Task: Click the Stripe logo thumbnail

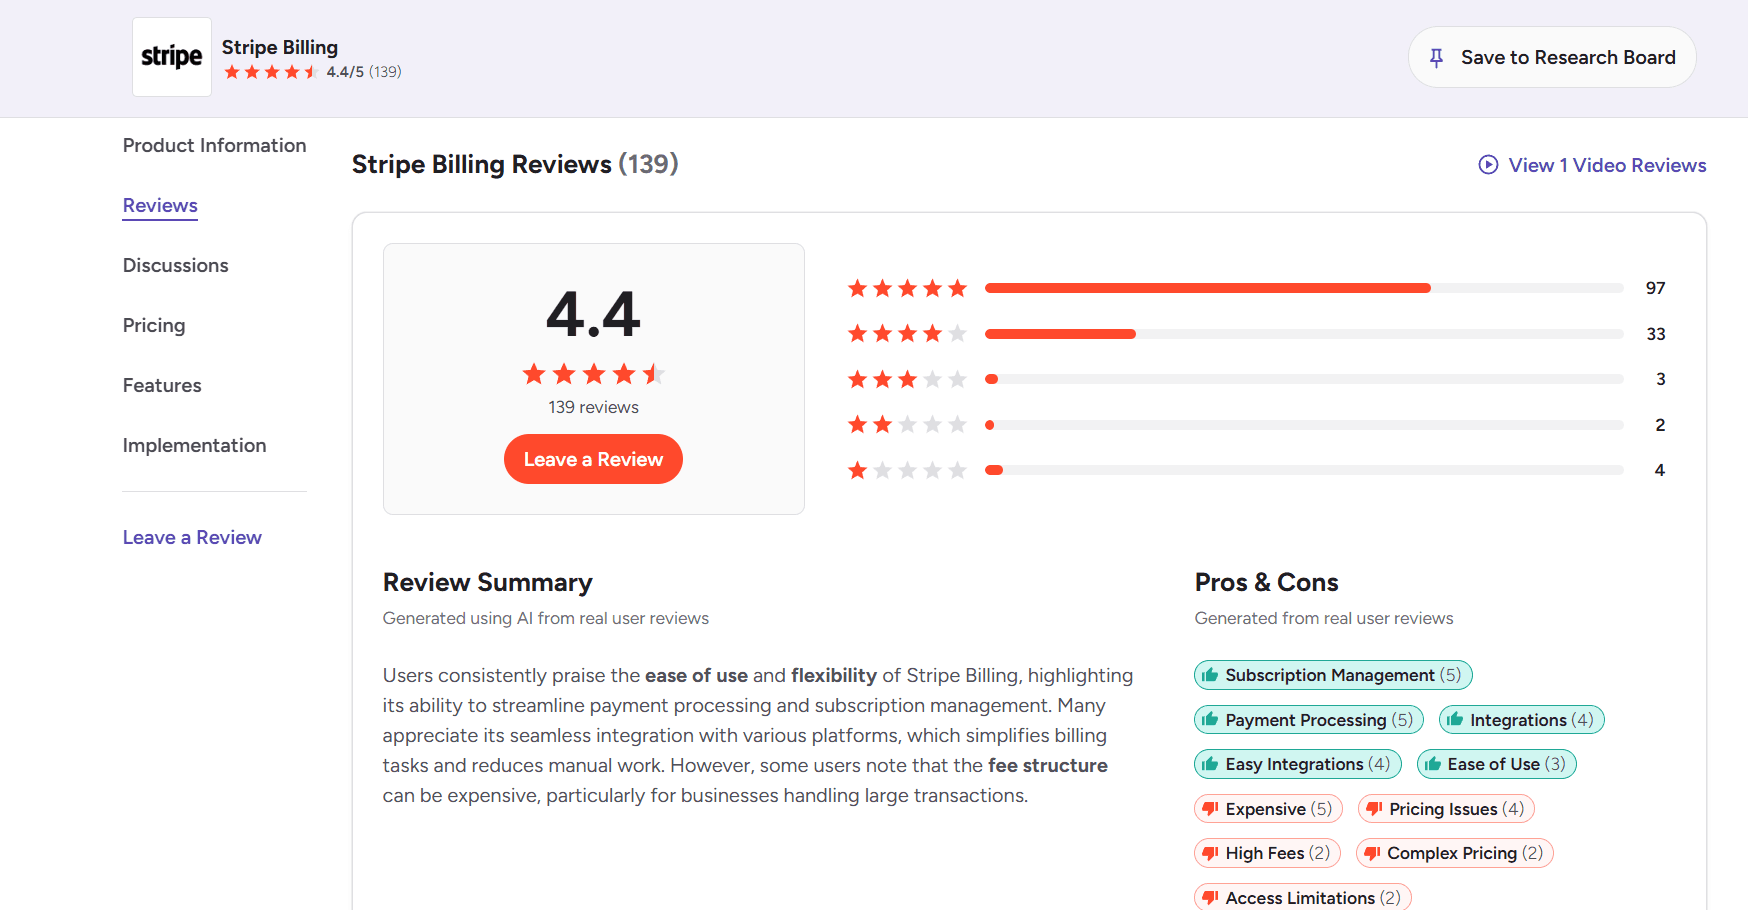Action: (x=172, y=57)
